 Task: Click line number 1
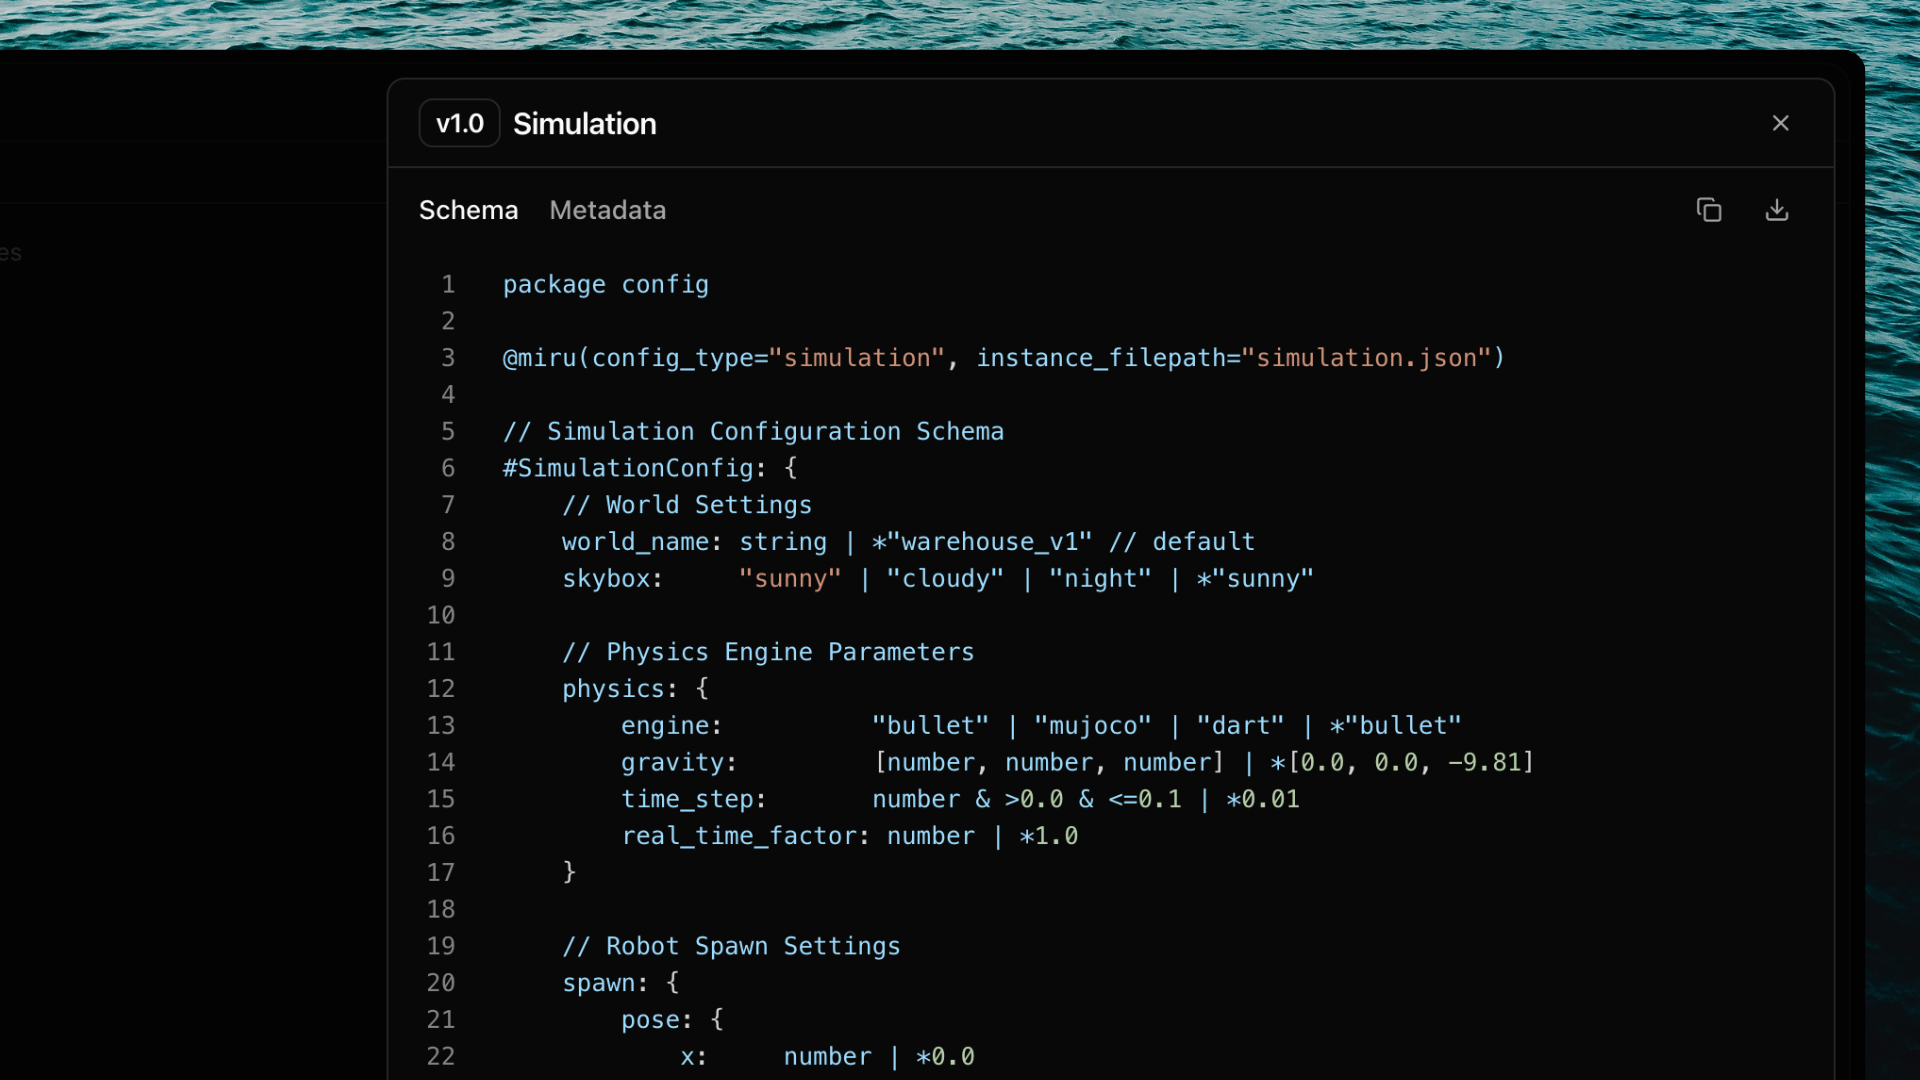point(448,285)
